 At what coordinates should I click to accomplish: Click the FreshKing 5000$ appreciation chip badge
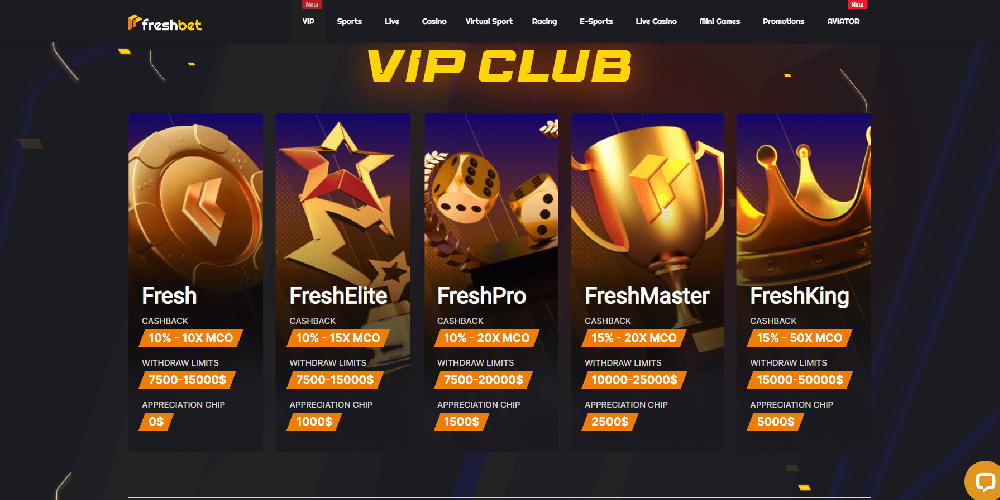[776, 422]
